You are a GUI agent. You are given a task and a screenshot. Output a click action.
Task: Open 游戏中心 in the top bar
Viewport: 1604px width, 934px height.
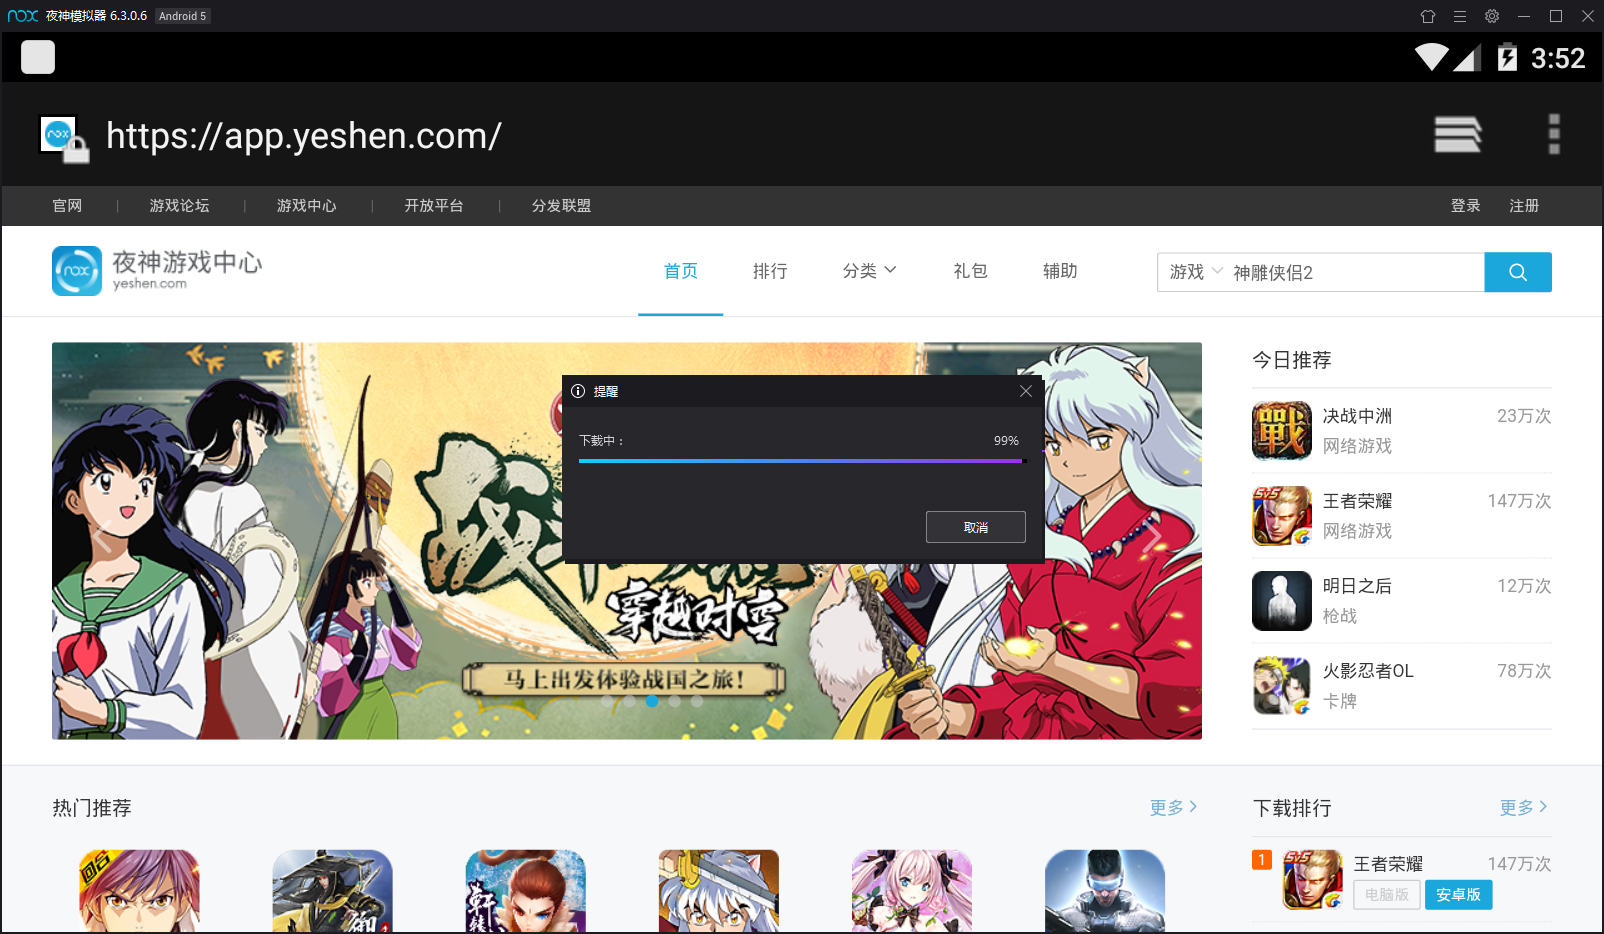pyautogui.click(x=307, y=206)
